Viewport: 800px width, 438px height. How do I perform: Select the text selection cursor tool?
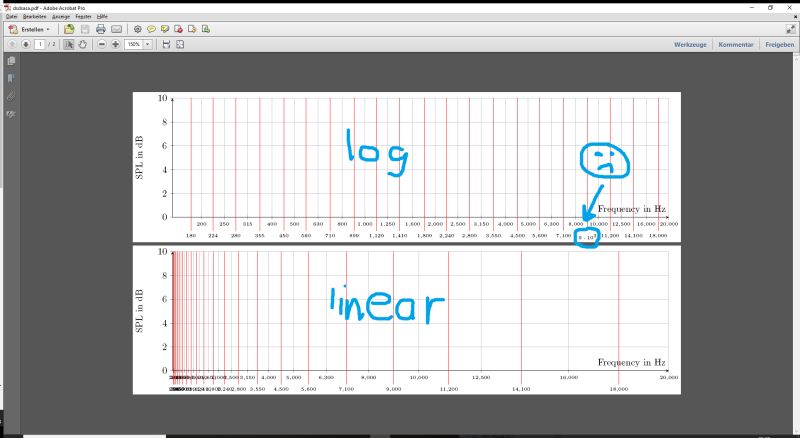click(x=68, y=44)
